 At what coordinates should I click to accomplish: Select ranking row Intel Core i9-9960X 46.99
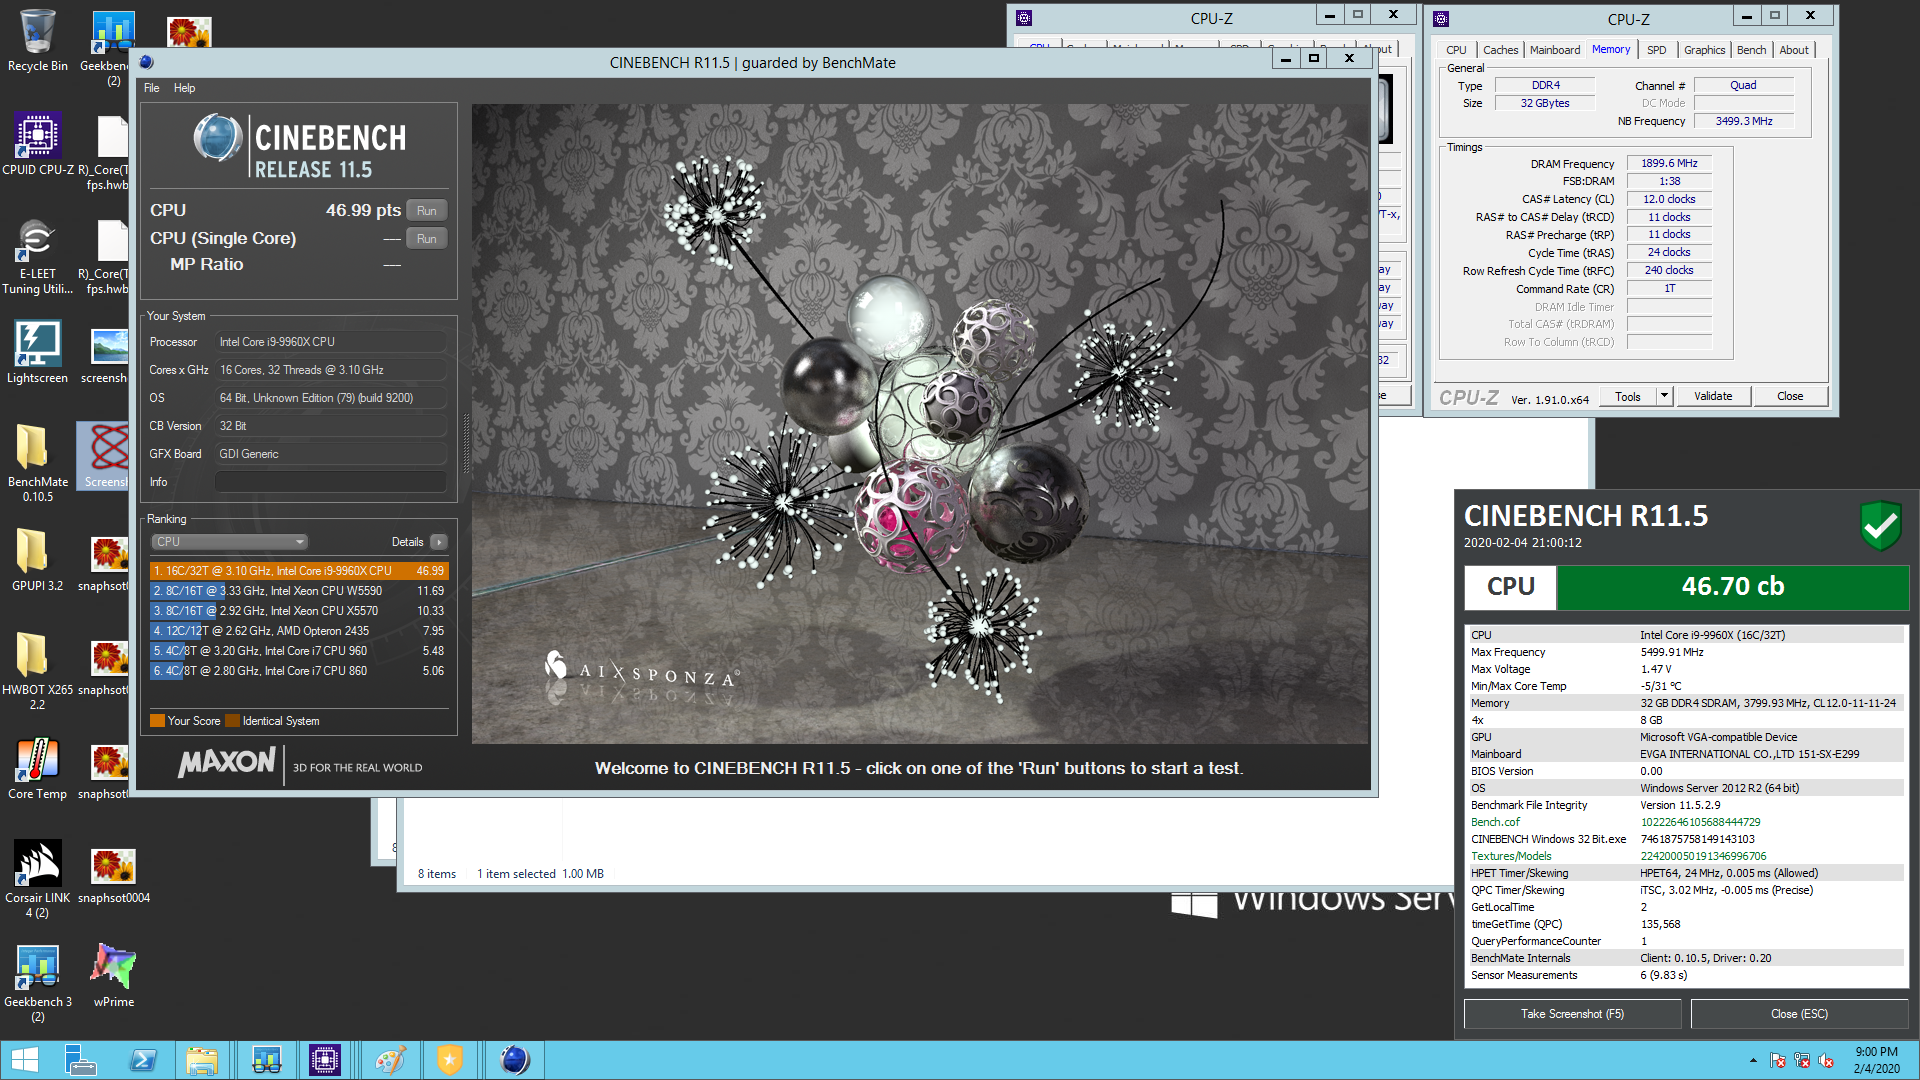coord(299,571)
